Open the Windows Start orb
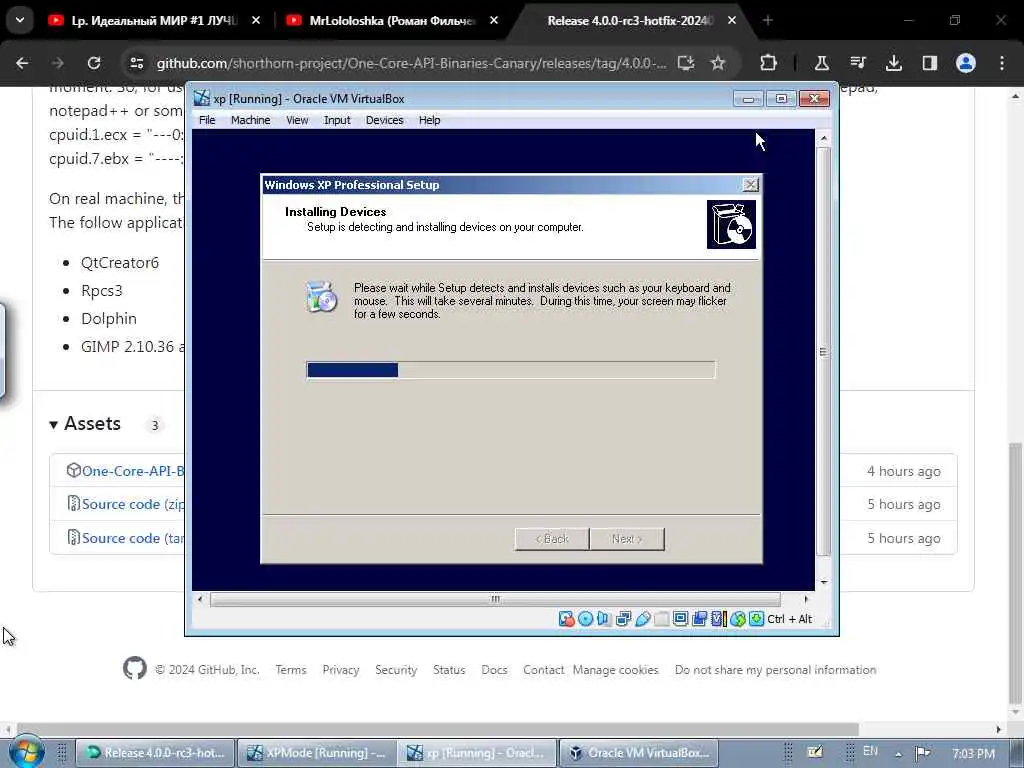This screenshot has width=1024, height=768. click(26, 752)
